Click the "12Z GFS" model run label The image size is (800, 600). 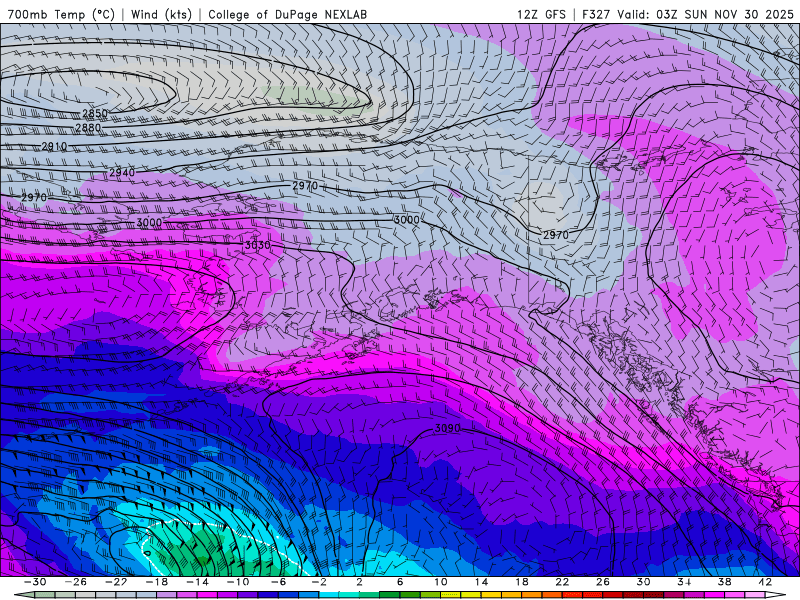pyautogui.click(x=541, y=14)
